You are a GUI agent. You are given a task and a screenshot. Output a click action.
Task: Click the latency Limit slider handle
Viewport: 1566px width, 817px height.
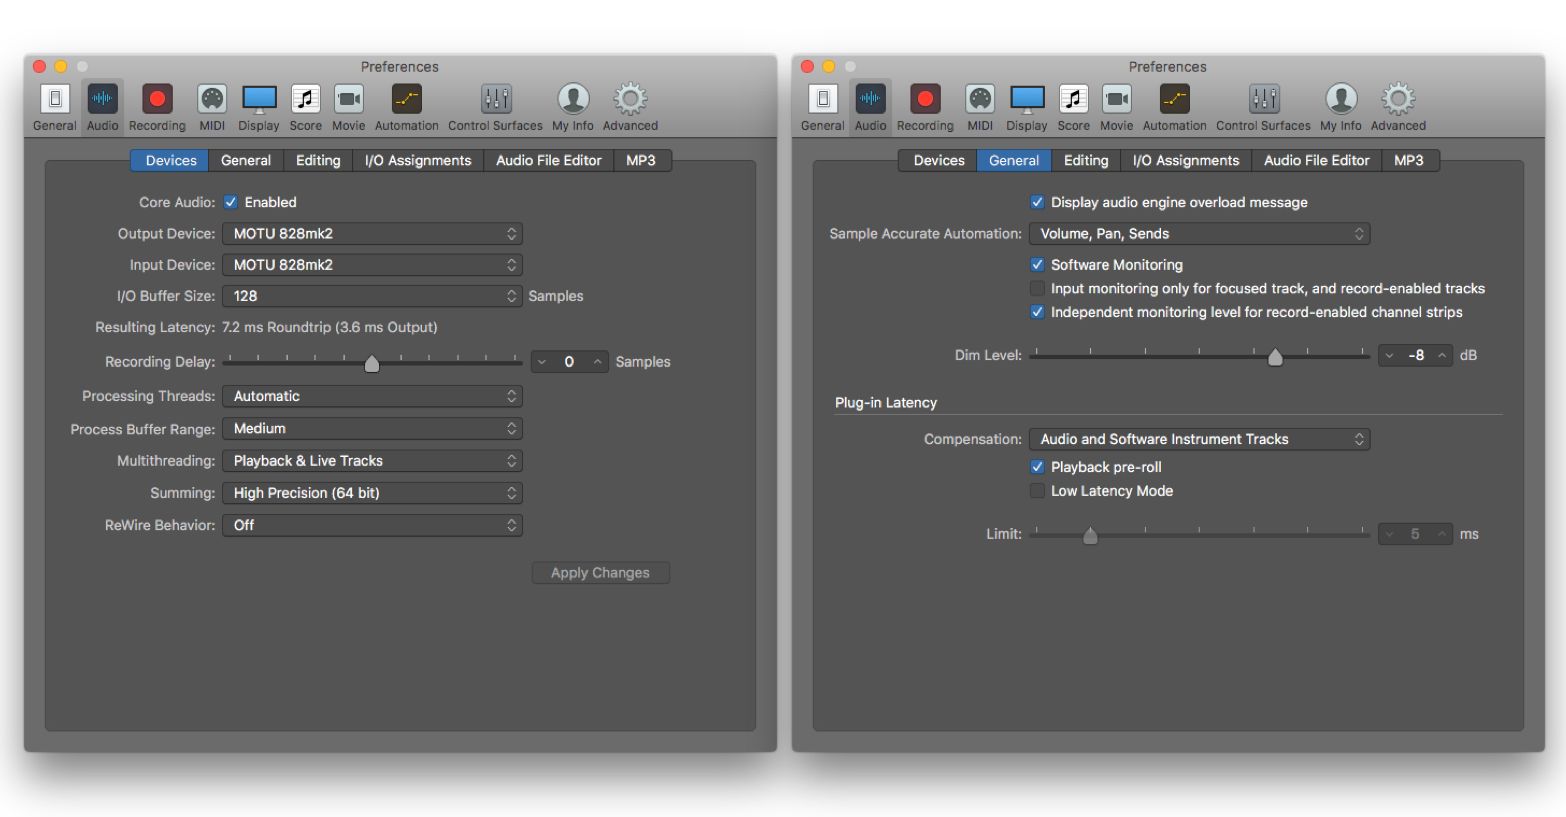1090,536
